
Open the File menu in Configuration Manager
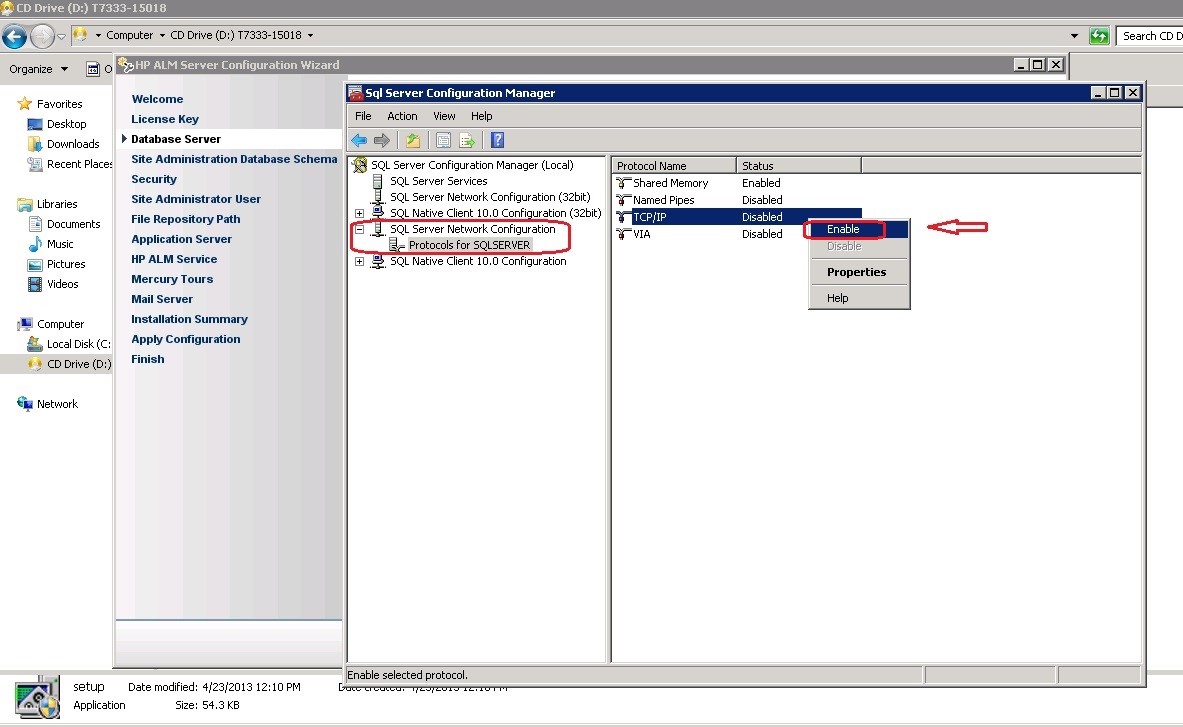click(363, 116)
